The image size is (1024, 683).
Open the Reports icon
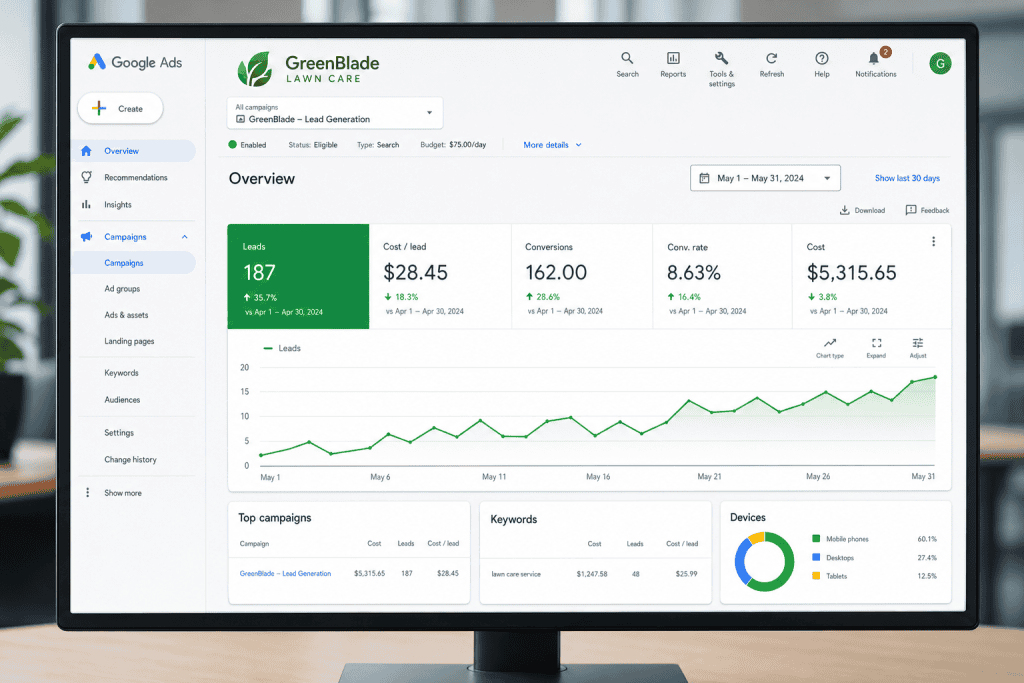(x=673, y=65)
